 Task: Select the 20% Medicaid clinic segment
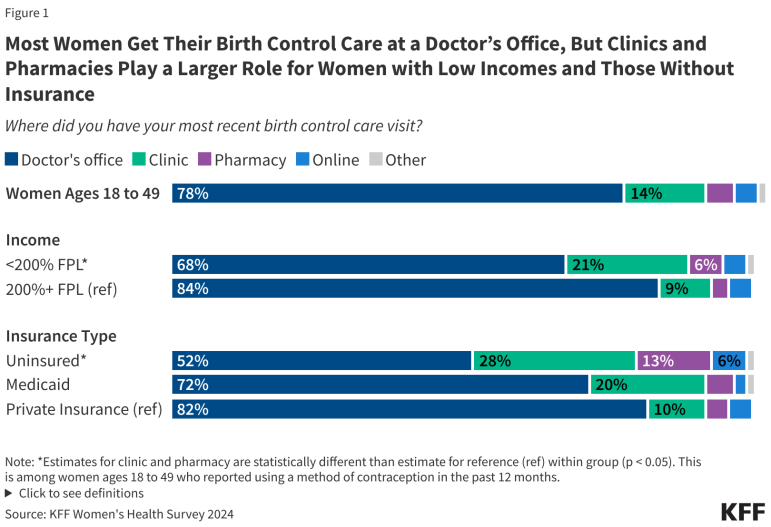tap(646, 384)
